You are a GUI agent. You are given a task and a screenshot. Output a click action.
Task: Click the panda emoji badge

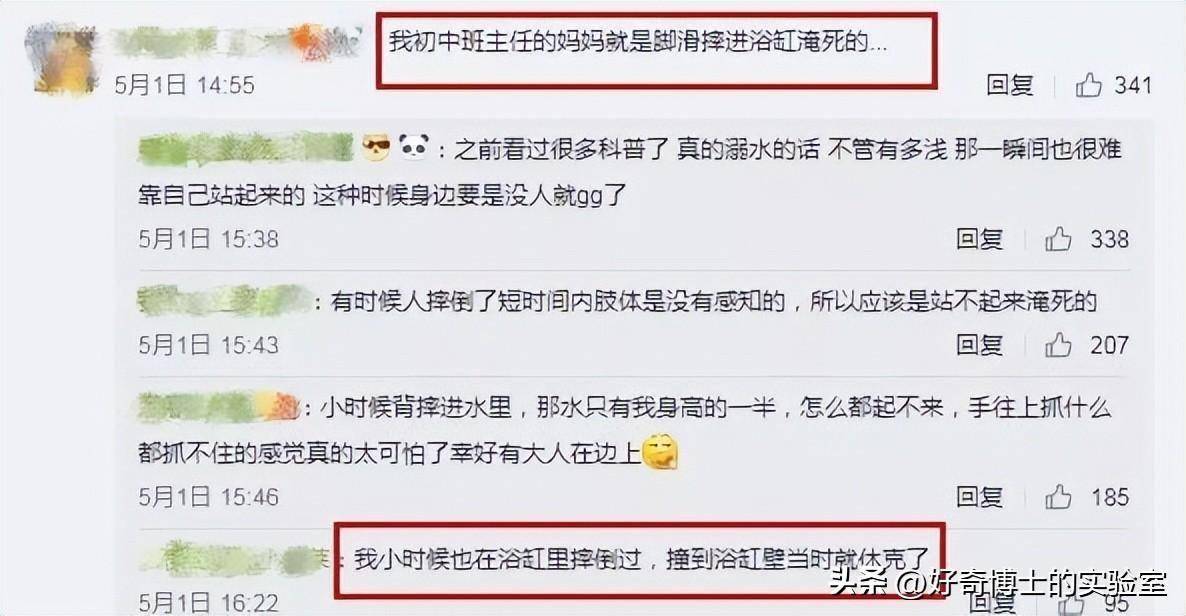(x=413, y=146)
